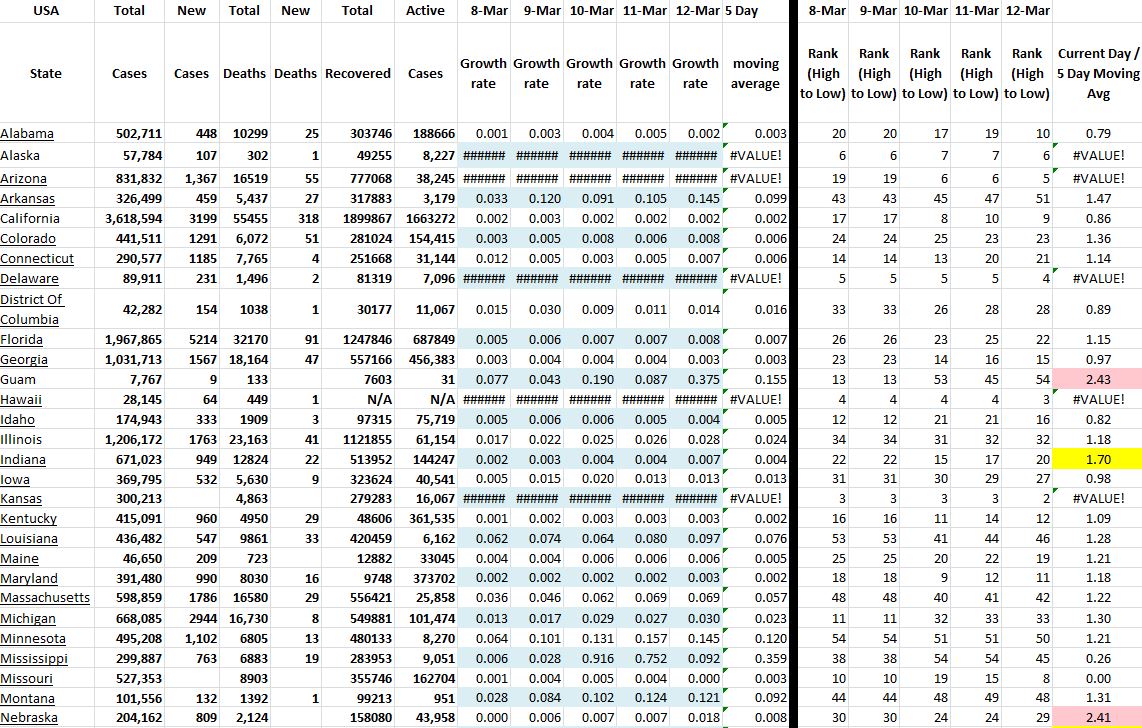Image resolution: width=1142 pixels, height=728 pixels.
Task: Select the State column header cell
Action: click(x=45, y=74)
